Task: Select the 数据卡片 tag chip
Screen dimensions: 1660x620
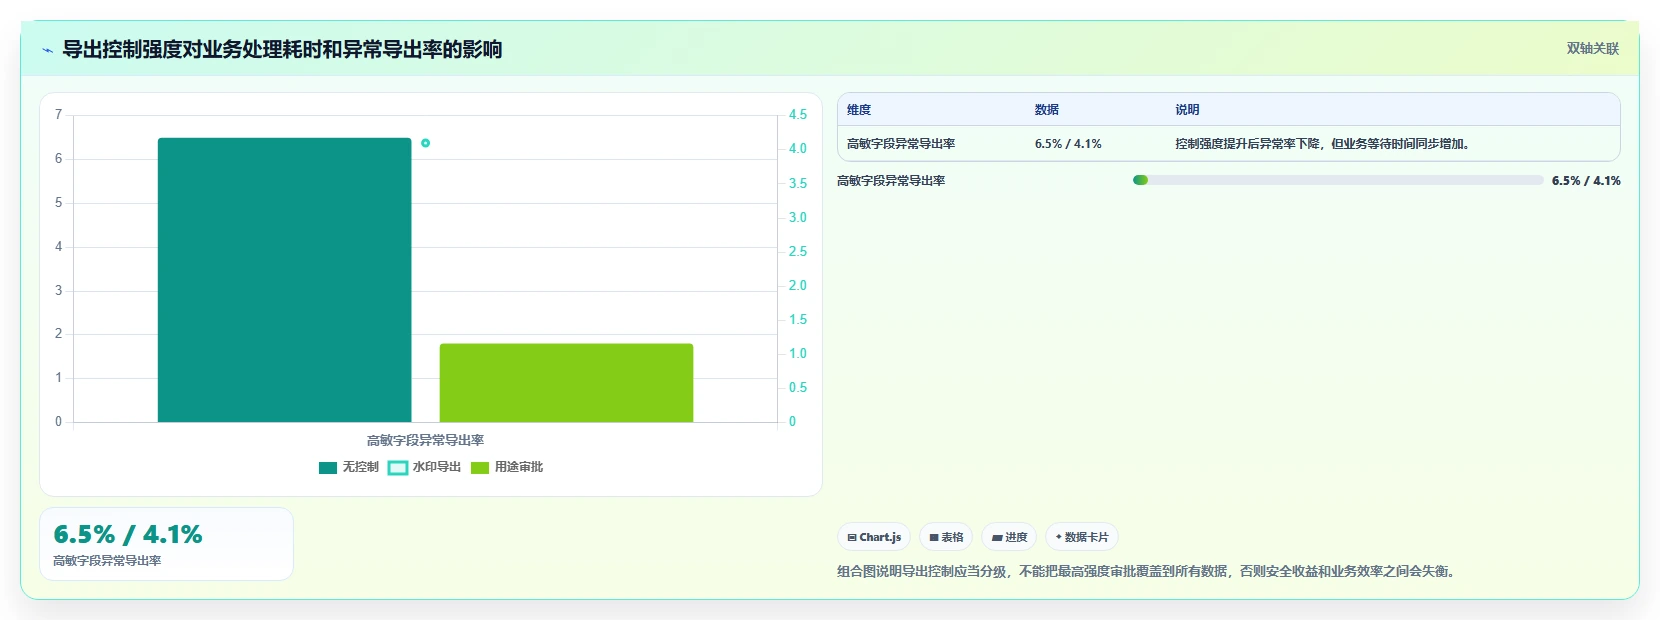Action: [x=1082, y=537]
